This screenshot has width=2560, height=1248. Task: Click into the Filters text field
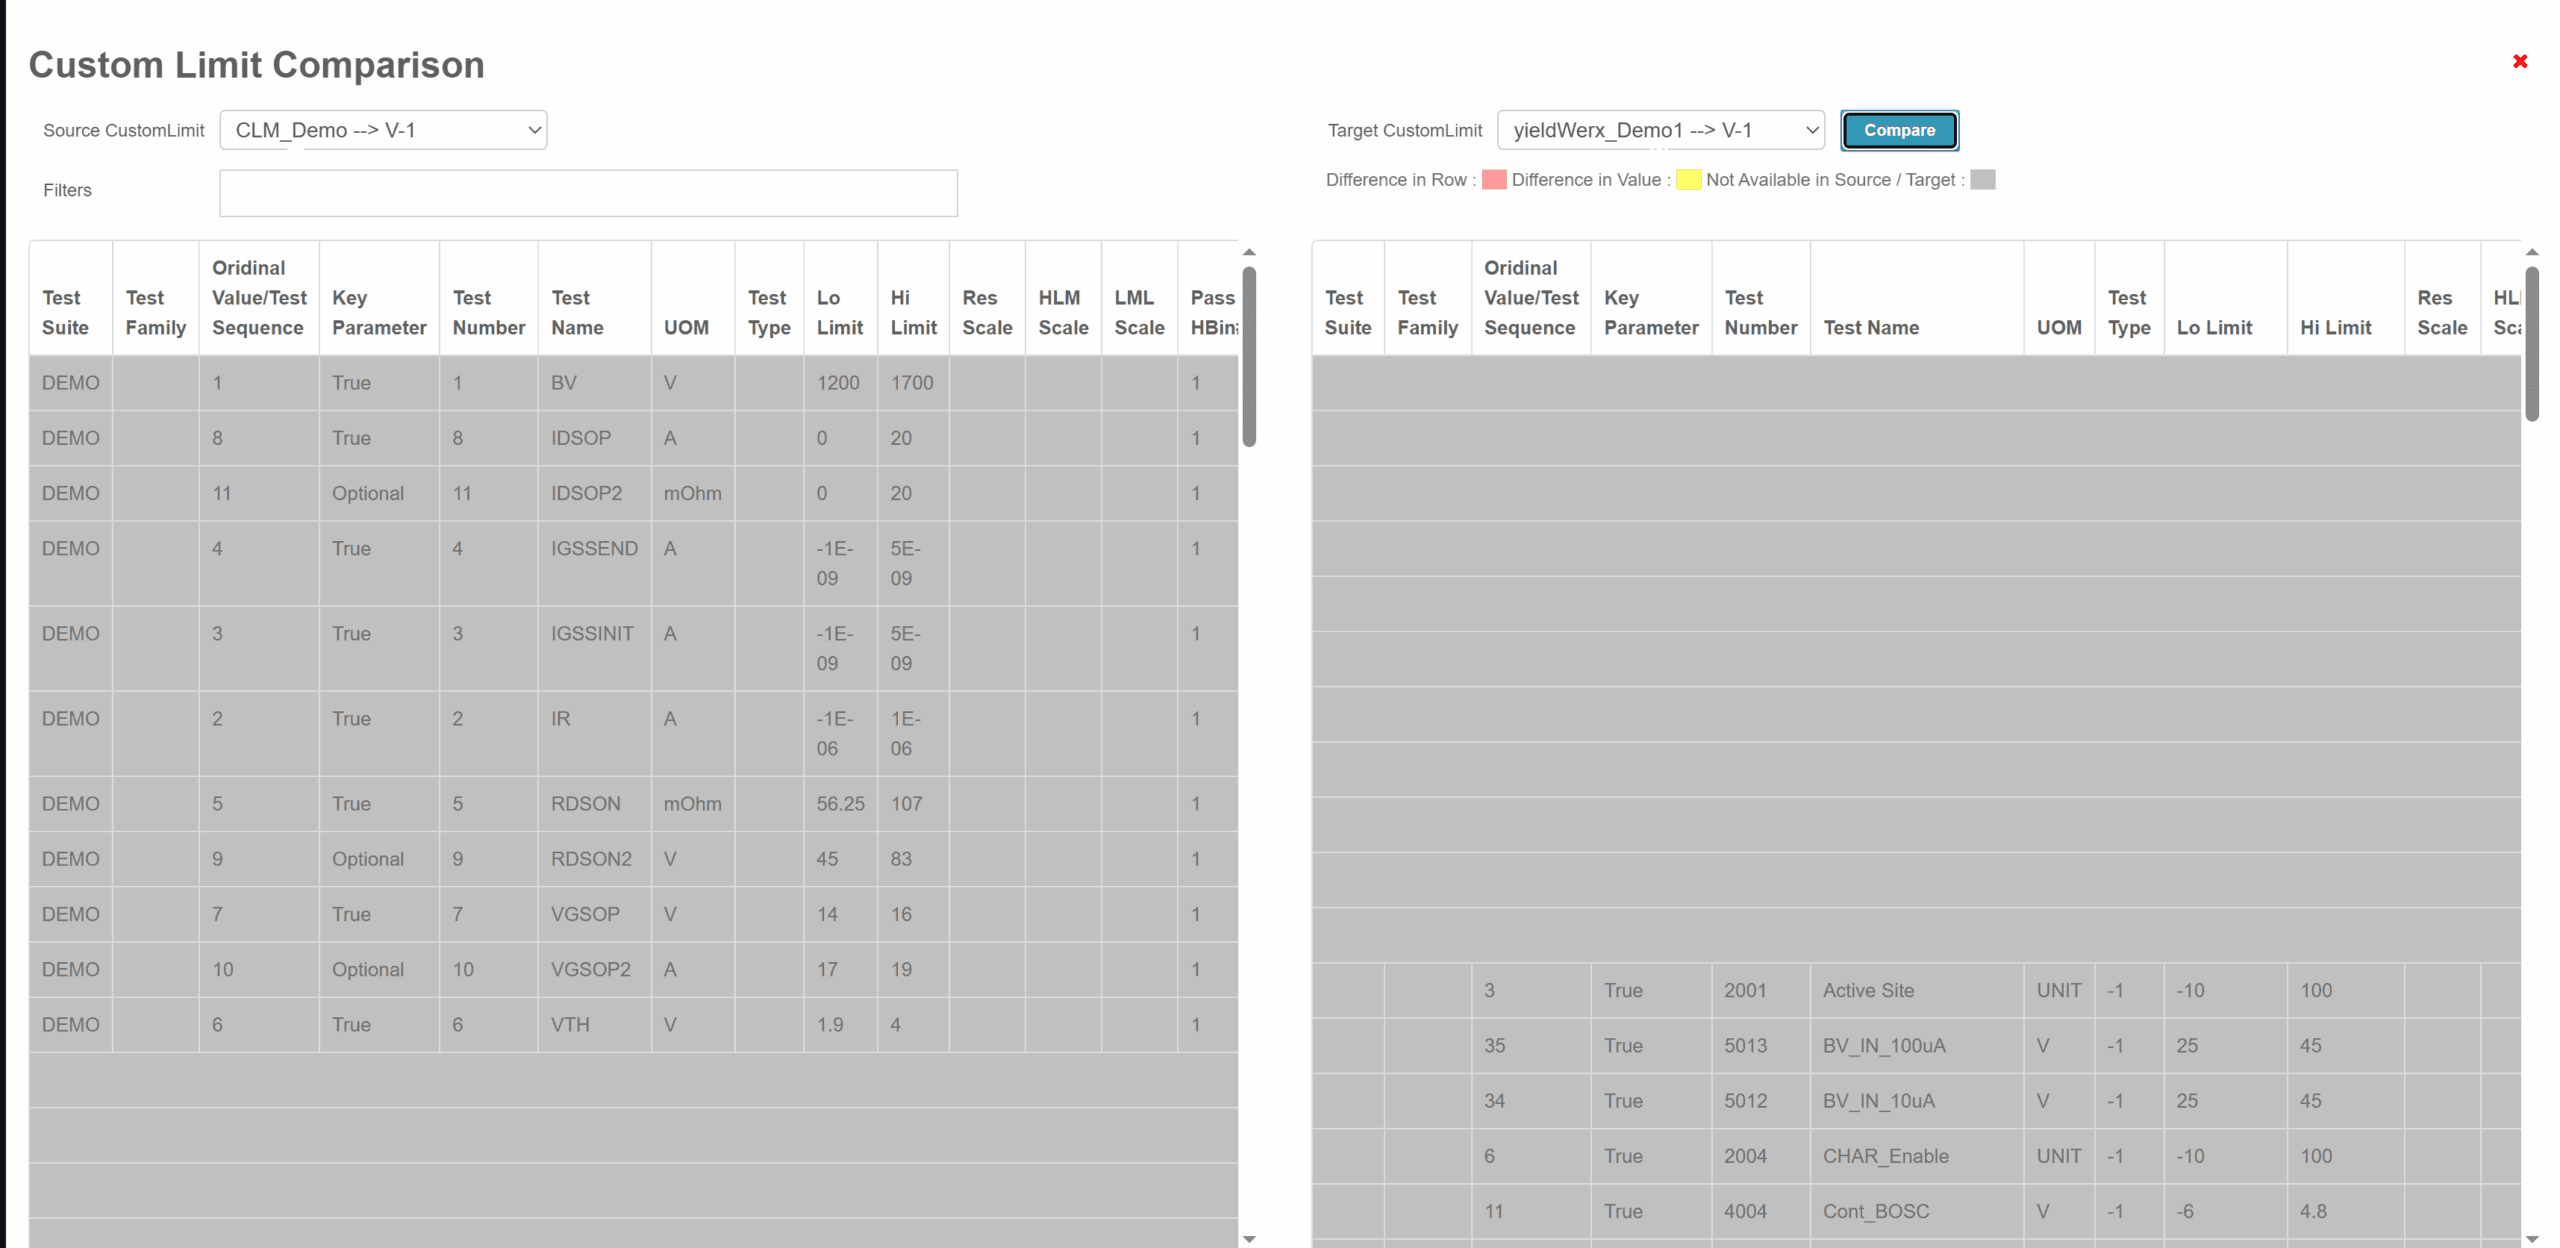tap(588, 193)
